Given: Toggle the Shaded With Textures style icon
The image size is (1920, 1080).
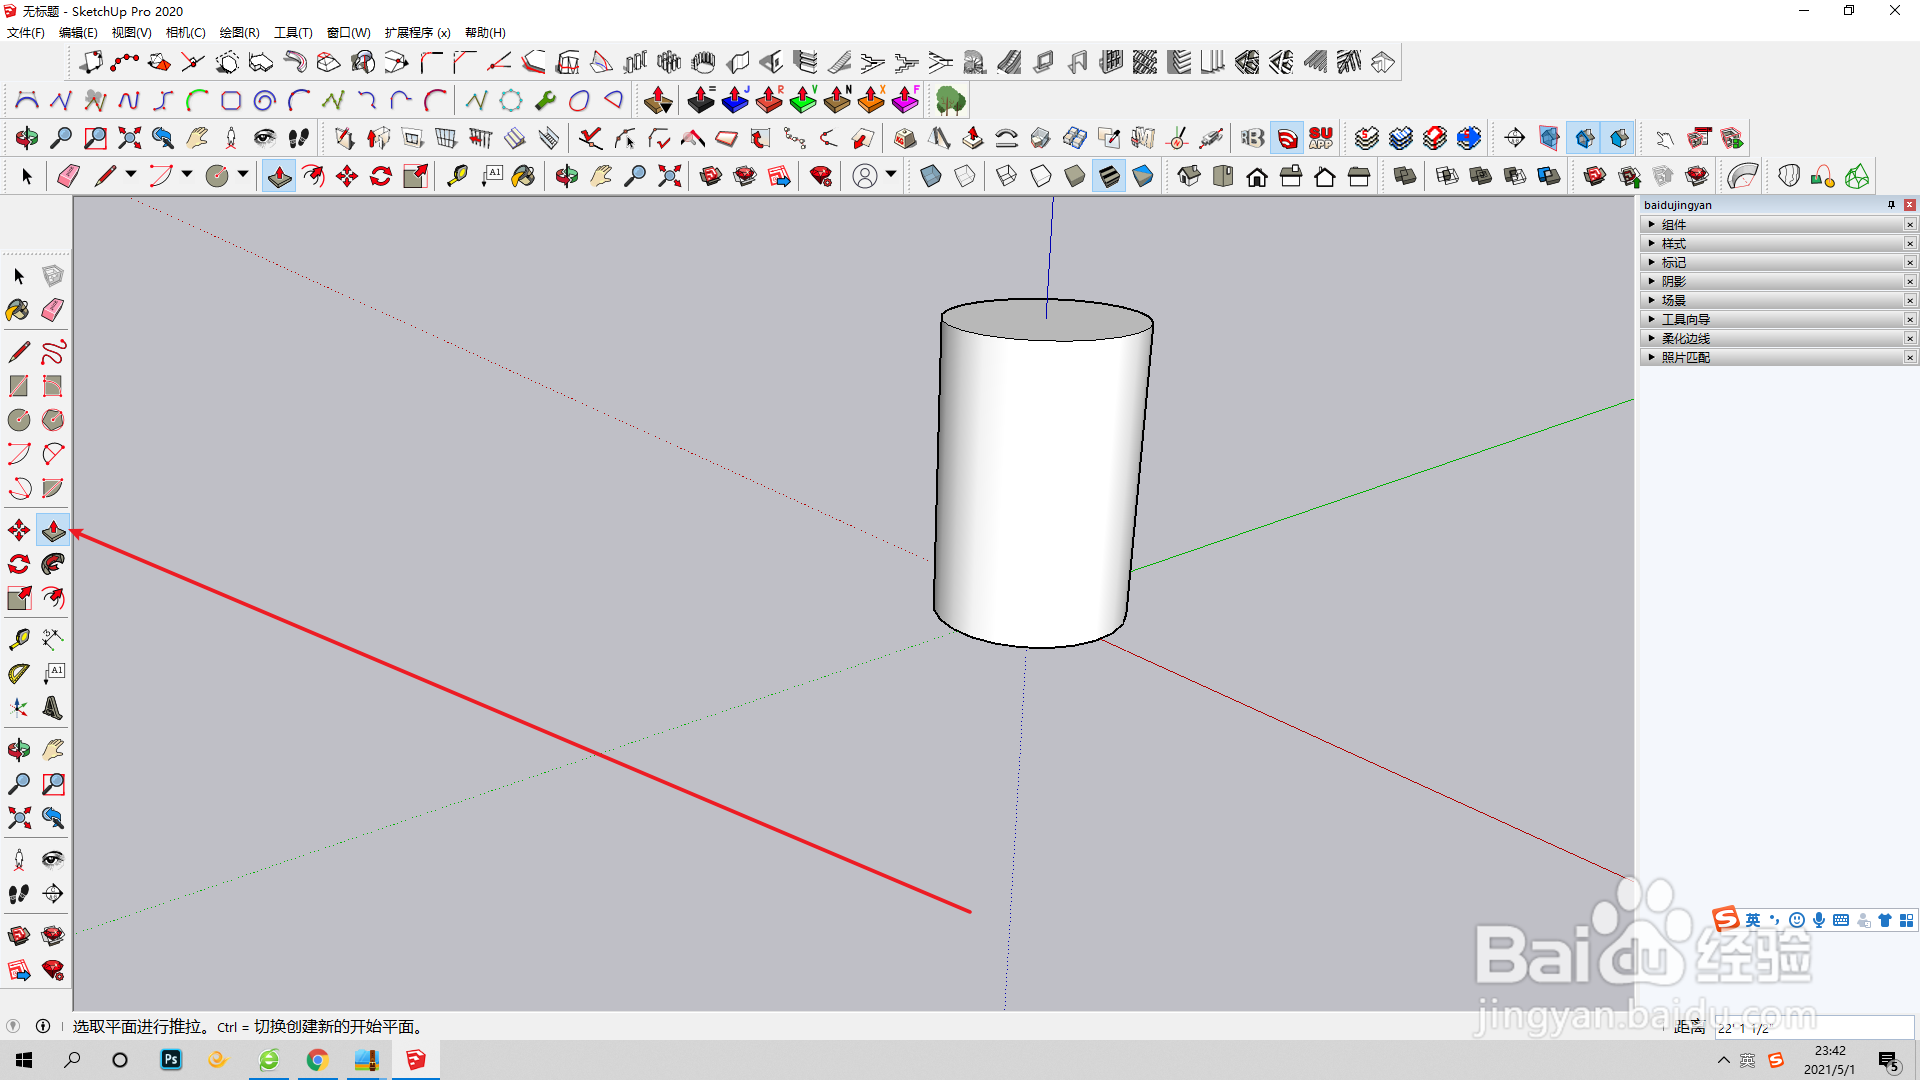Looking at the screenshot, I should pyautogui.click(x=1109, y=177).
